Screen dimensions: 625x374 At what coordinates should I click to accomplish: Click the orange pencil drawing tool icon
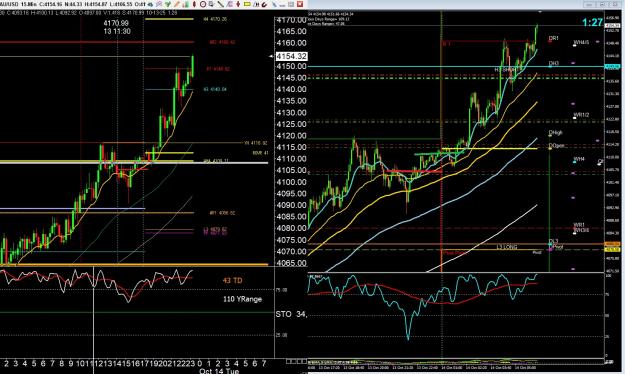click(x=176, y=4)
